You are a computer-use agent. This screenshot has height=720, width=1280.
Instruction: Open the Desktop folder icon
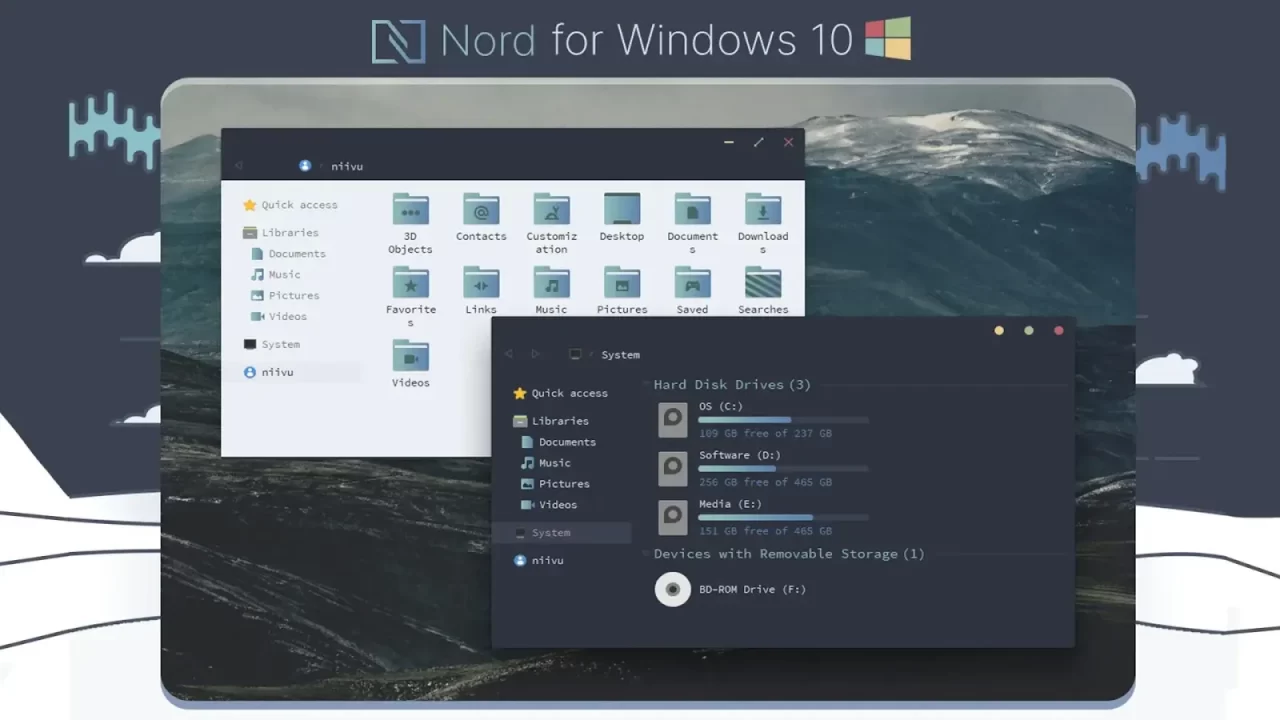click(622, 209)
